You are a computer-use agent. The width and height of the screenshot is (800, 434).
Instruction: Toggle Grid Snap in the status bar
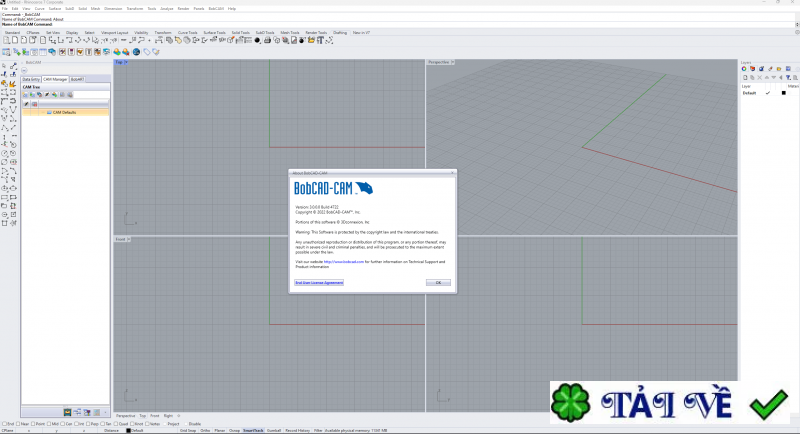(x=187, y=430)
